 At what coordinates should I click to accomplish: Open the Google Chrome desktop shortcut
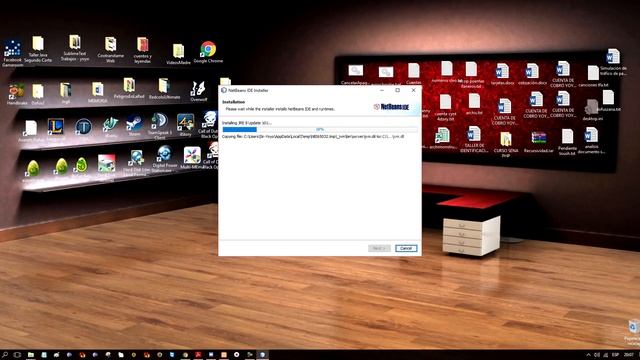tap(208, 52)
